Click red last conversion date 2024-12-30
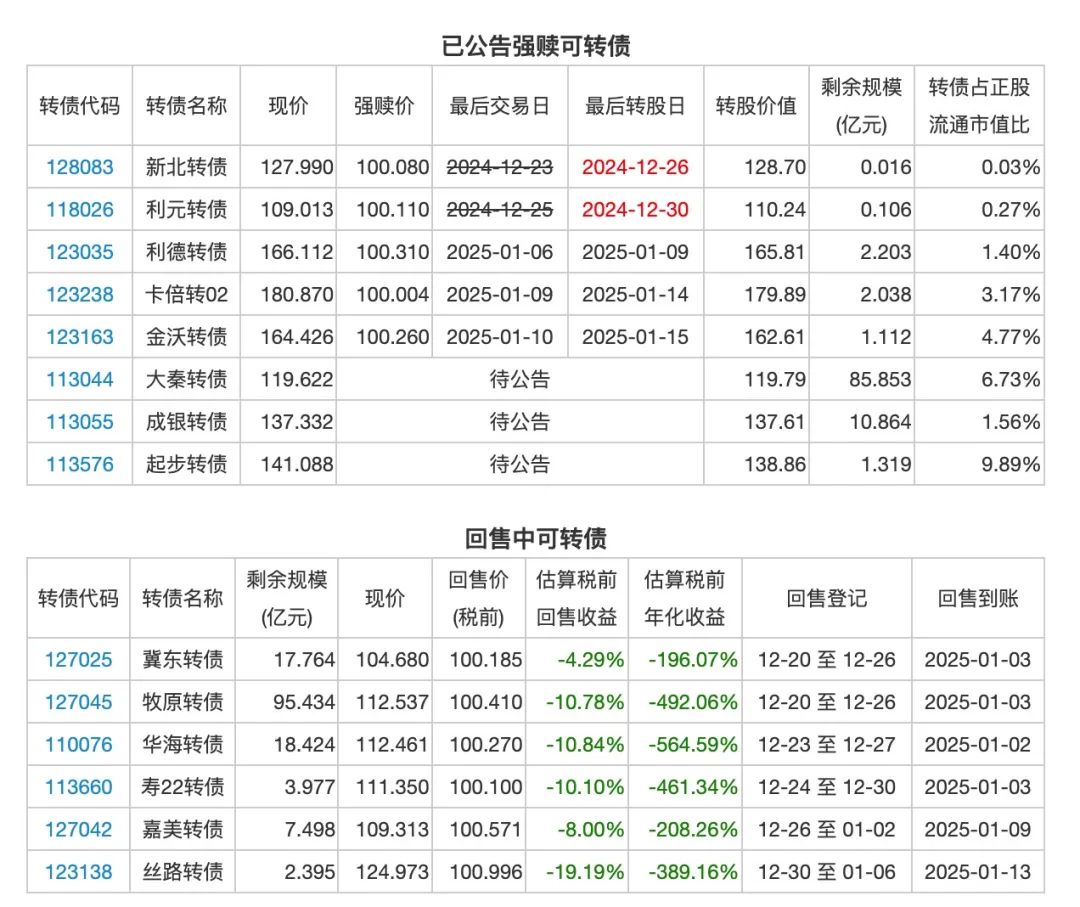The height and width of the screenshot is (907, 1080). coord(635,209)
